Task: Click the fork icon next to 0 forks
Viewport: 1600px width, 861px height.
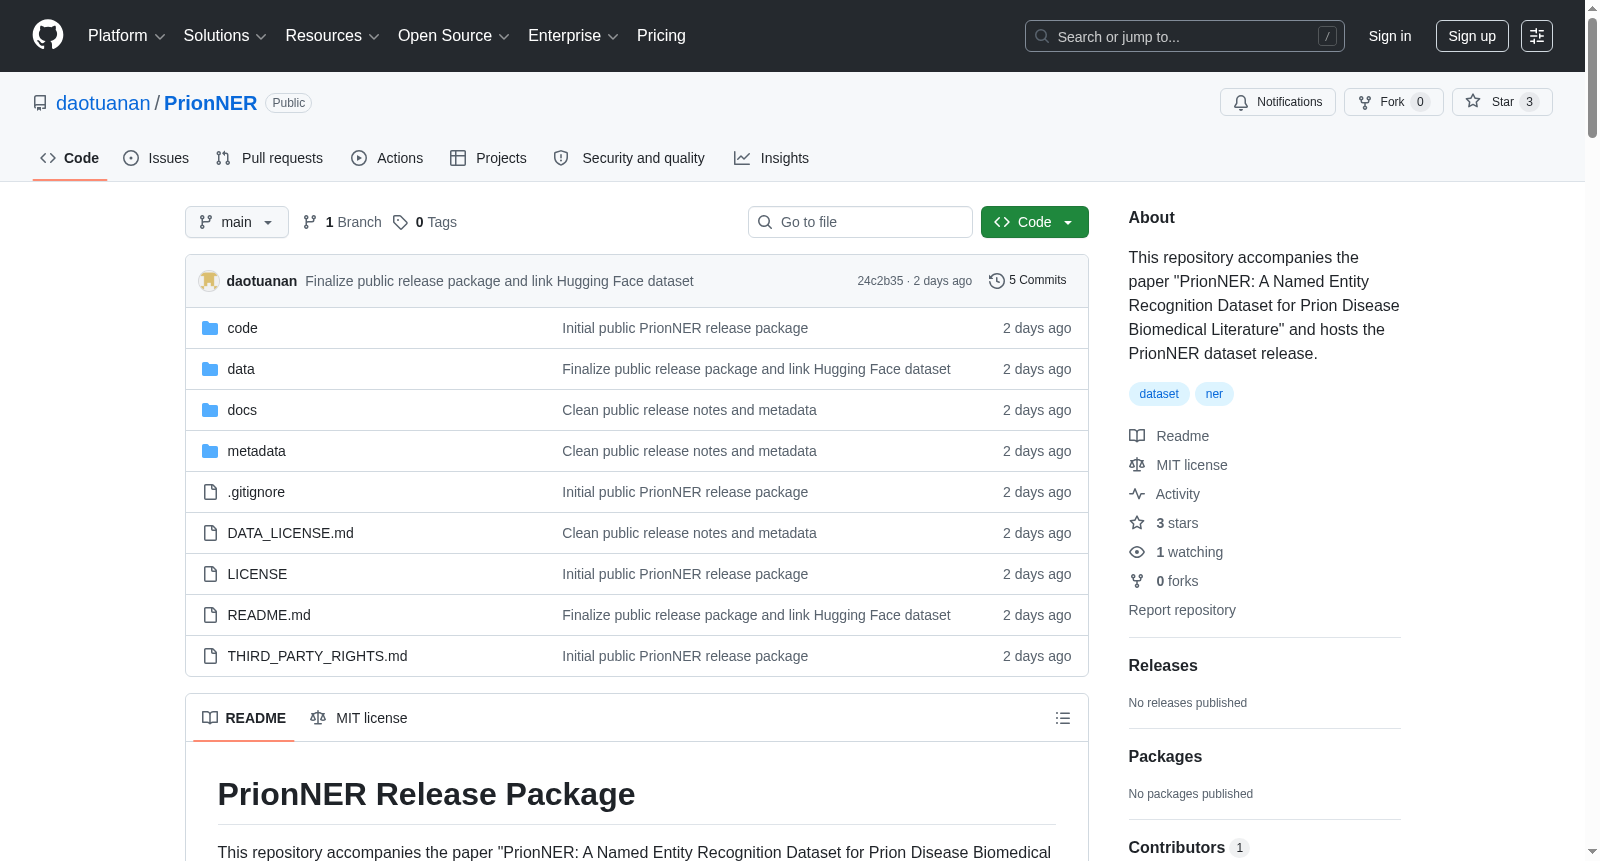Action: pyautogui.click(x=1137, y=581)
